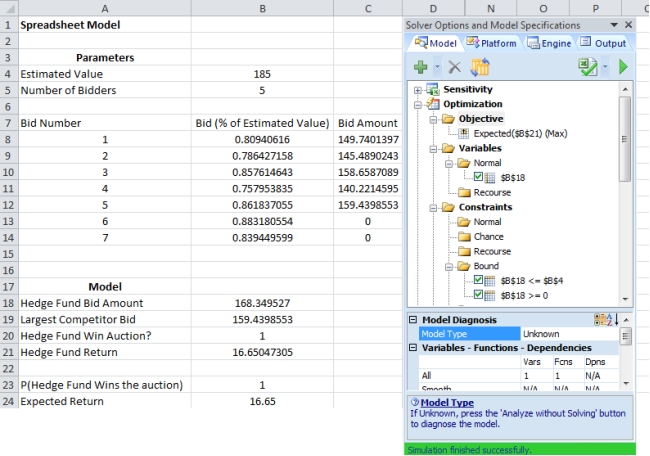The width and height of the screenshot is (650, 456).
Task: Switch to the Platform tab
Action: [492, 43]
